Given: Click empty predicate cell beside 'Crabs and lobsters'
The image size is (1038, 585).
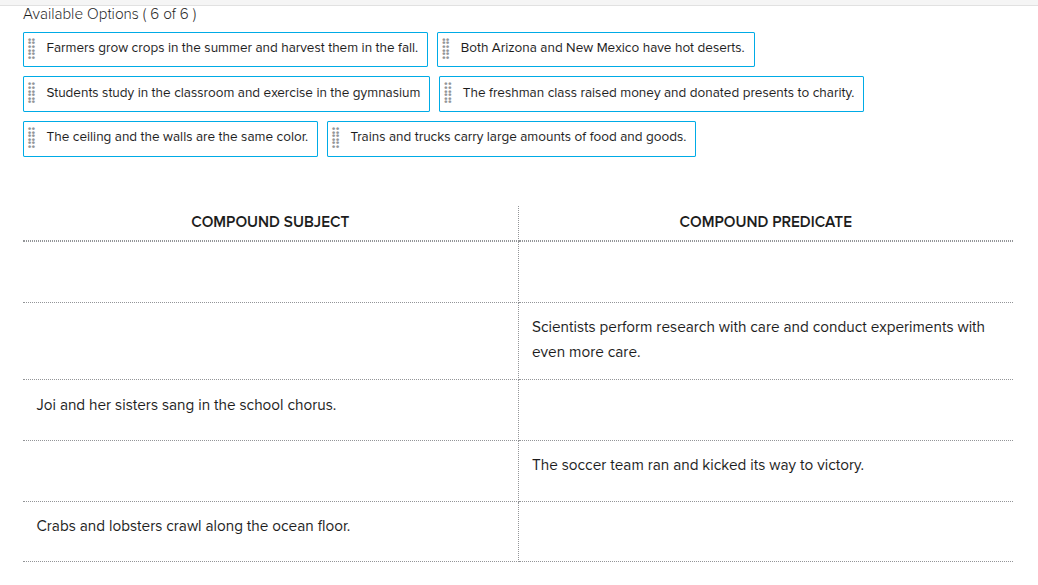Looking at the screenshot, I should 765,531.
